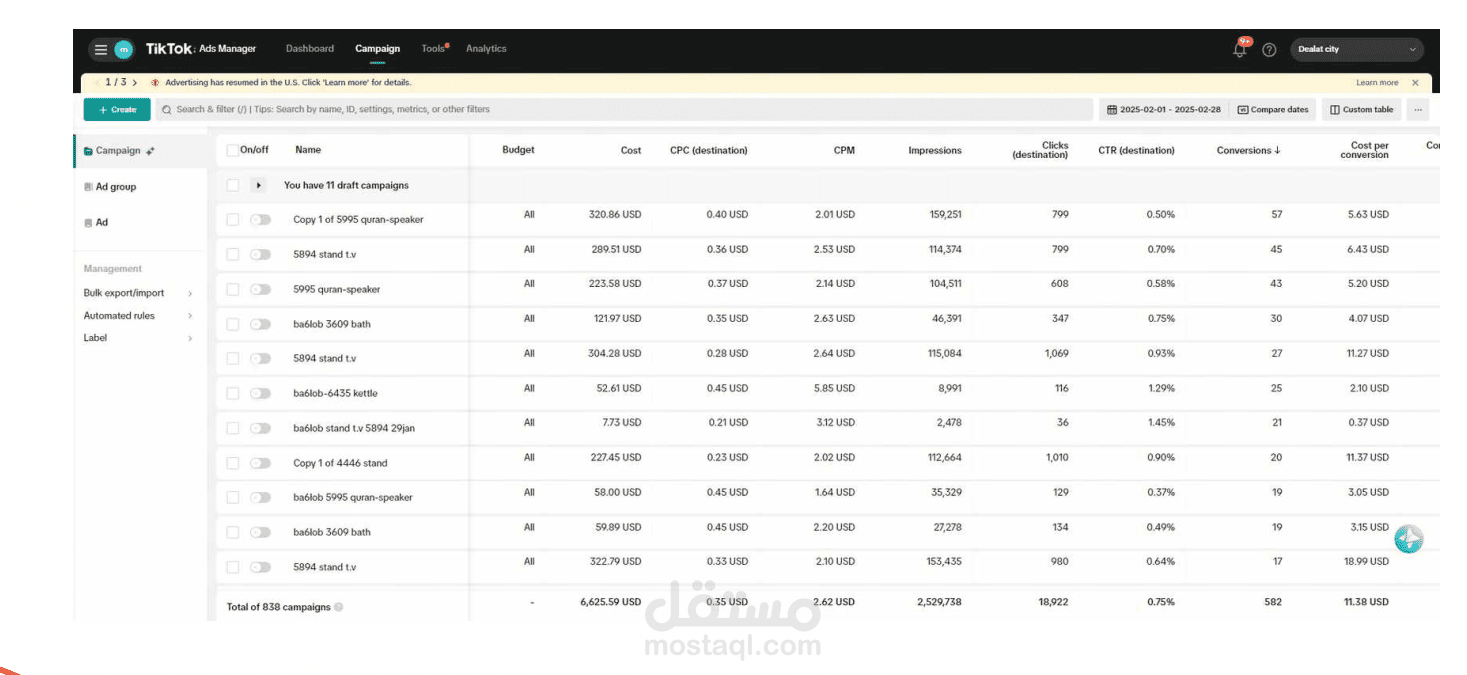
Task: Toggle on ba6lob 5995 quran-speaker campaign
Action: tap(260, 498)
